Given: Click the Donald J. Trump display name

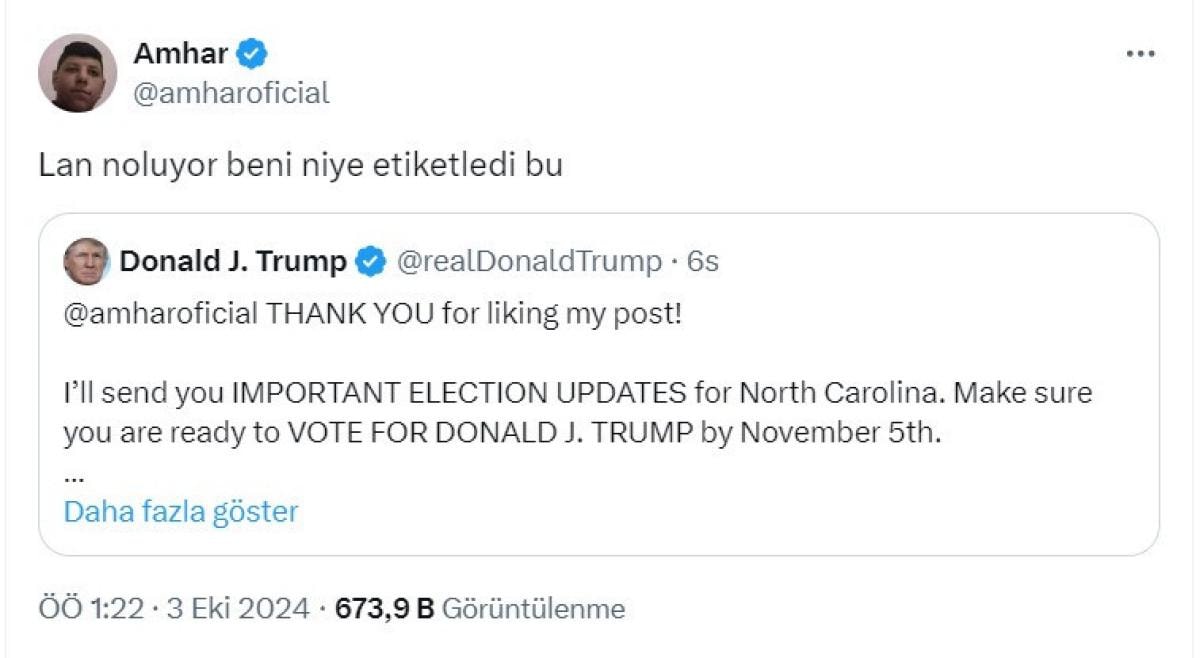Looking at the screenshot, I should click(233, 262).
